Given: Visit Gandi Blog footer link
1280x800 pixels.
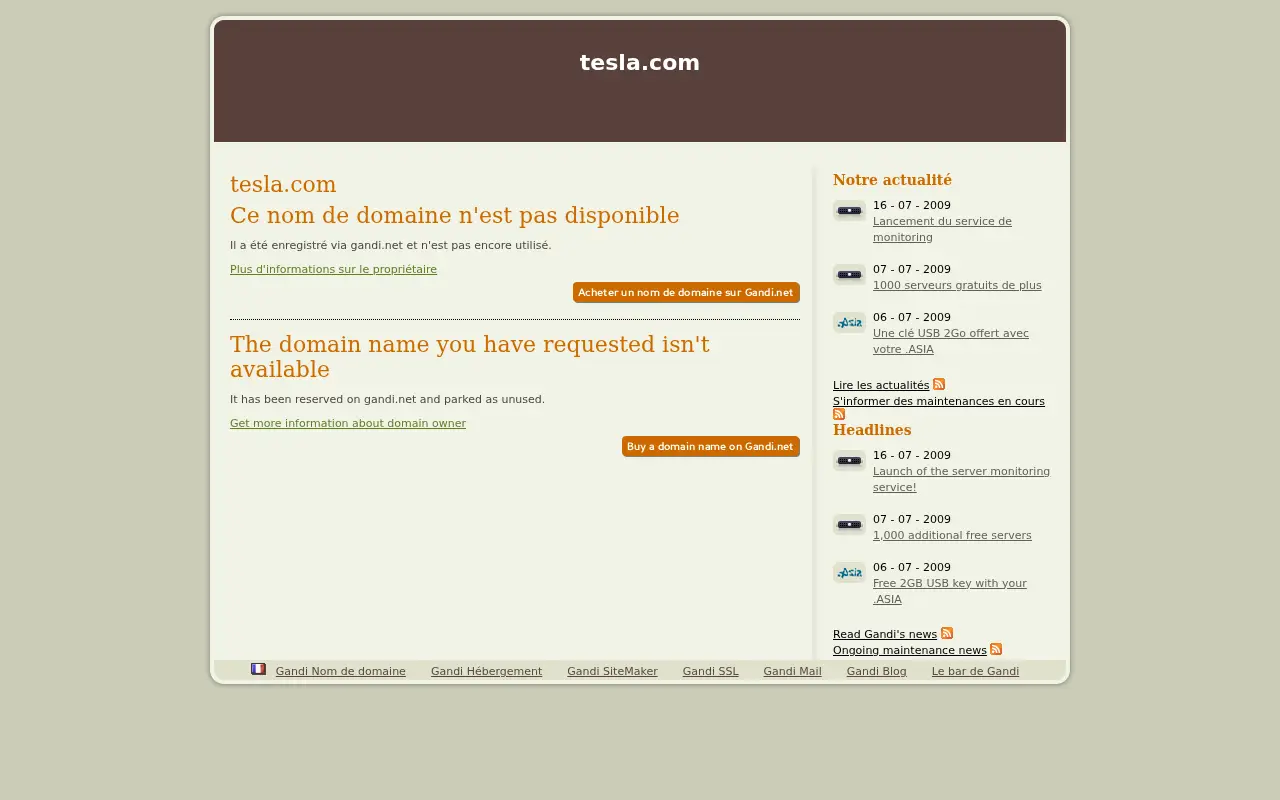Looking at the screenshot, I should tap(877, 672).
